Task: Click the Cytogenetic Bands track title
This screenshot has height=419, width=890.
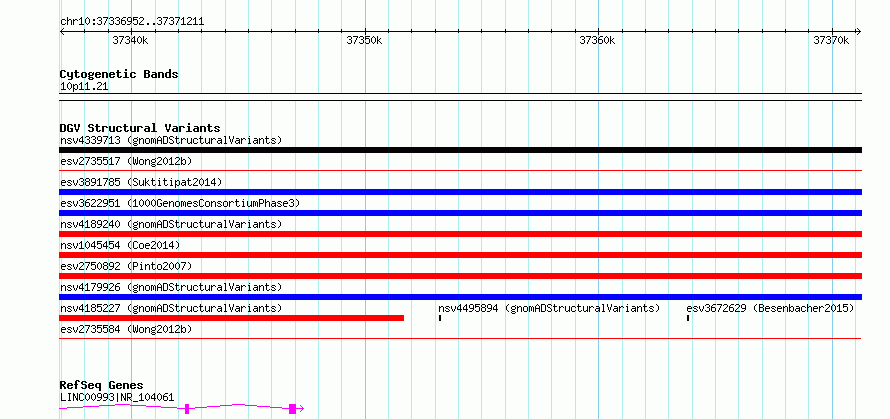Action: click(119, 74)
